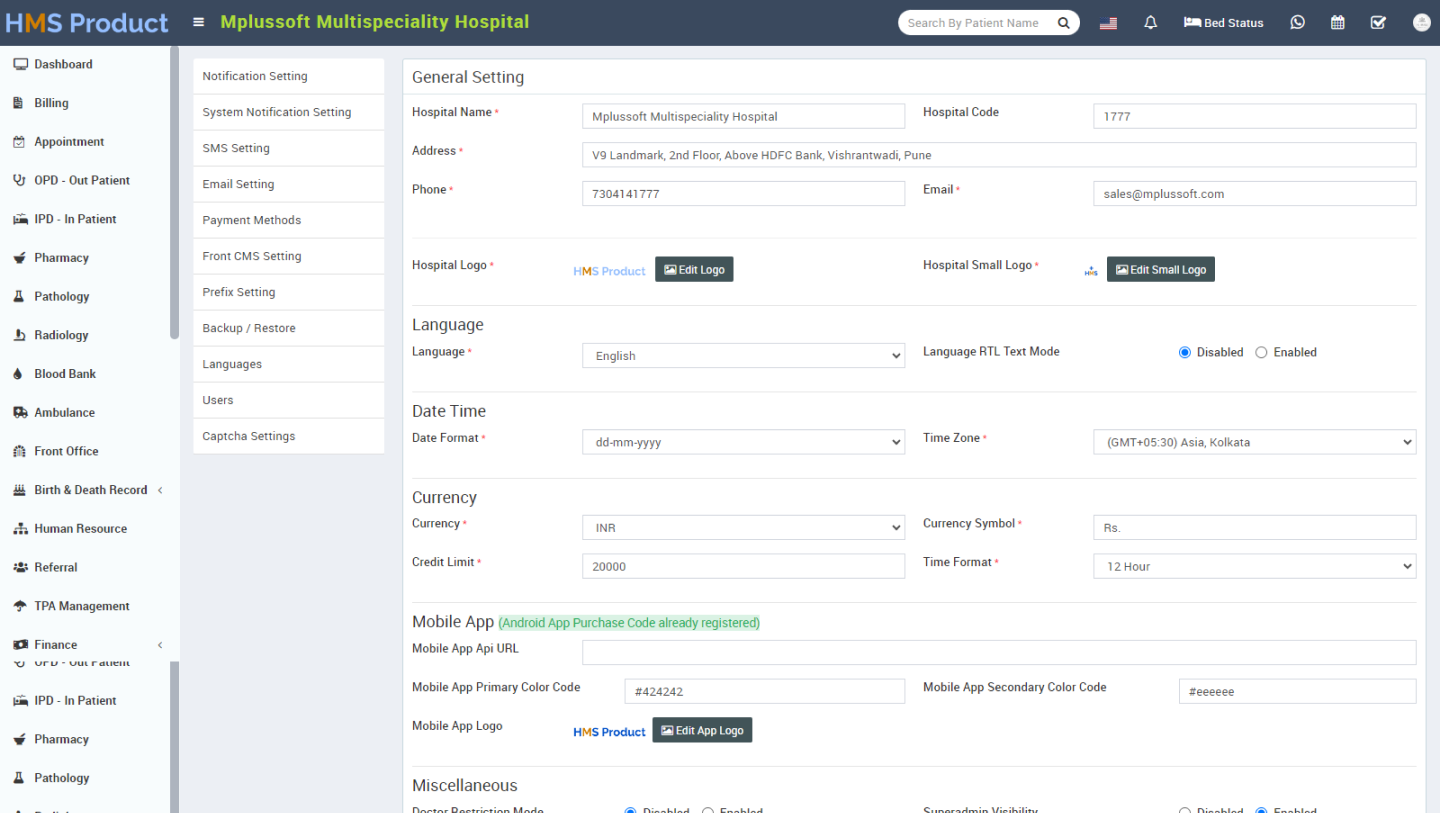Click the Billing document icon
The width and height of the screenshot is (1440, 813).
19,103
